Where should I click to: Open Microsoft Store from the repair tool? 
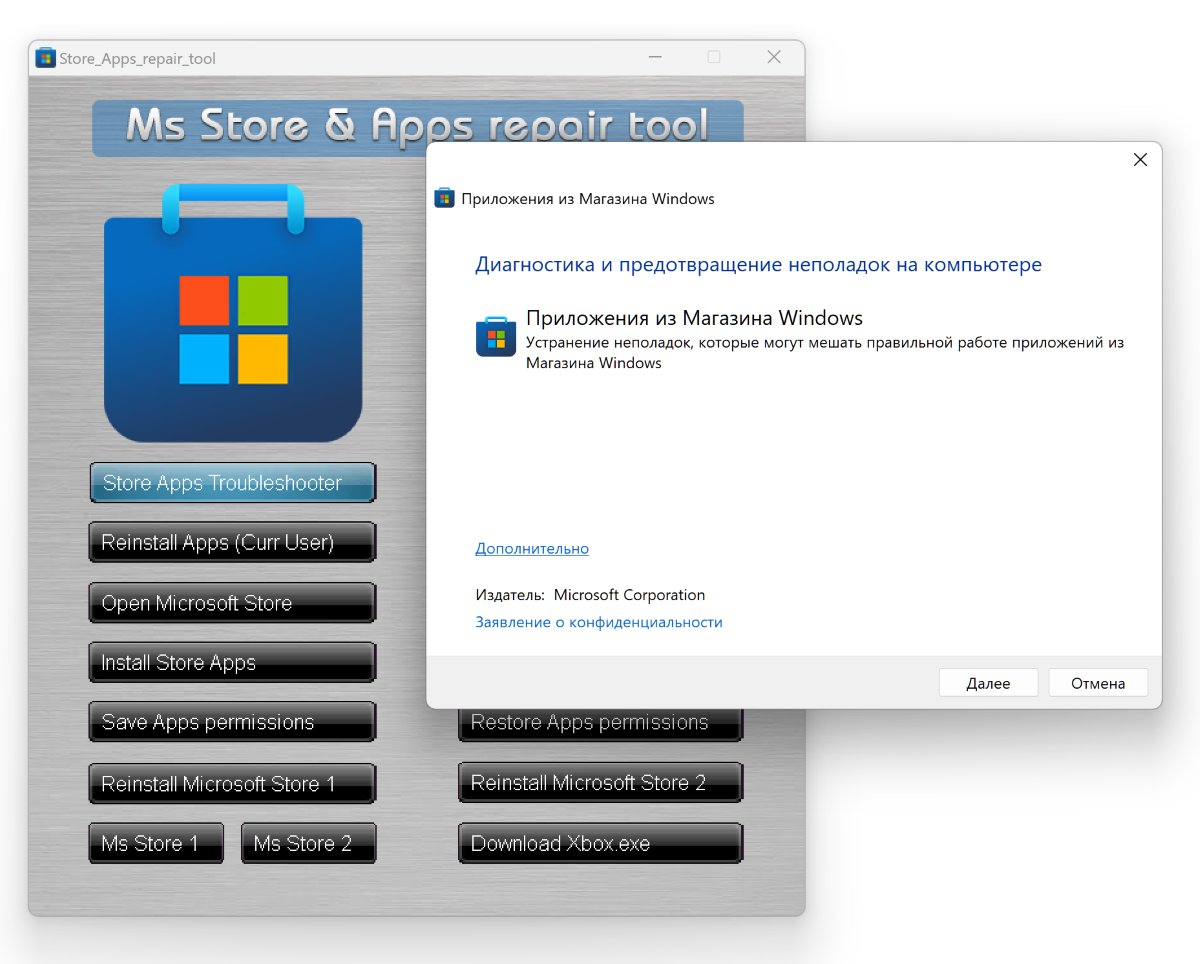pyautogui.click(x=232, y=603)
